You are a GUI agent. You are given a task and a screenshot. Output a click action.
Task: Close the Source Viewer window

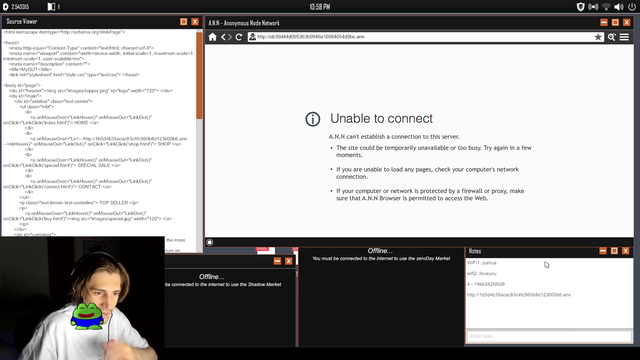pyautogui.click(x=195, y=22)
